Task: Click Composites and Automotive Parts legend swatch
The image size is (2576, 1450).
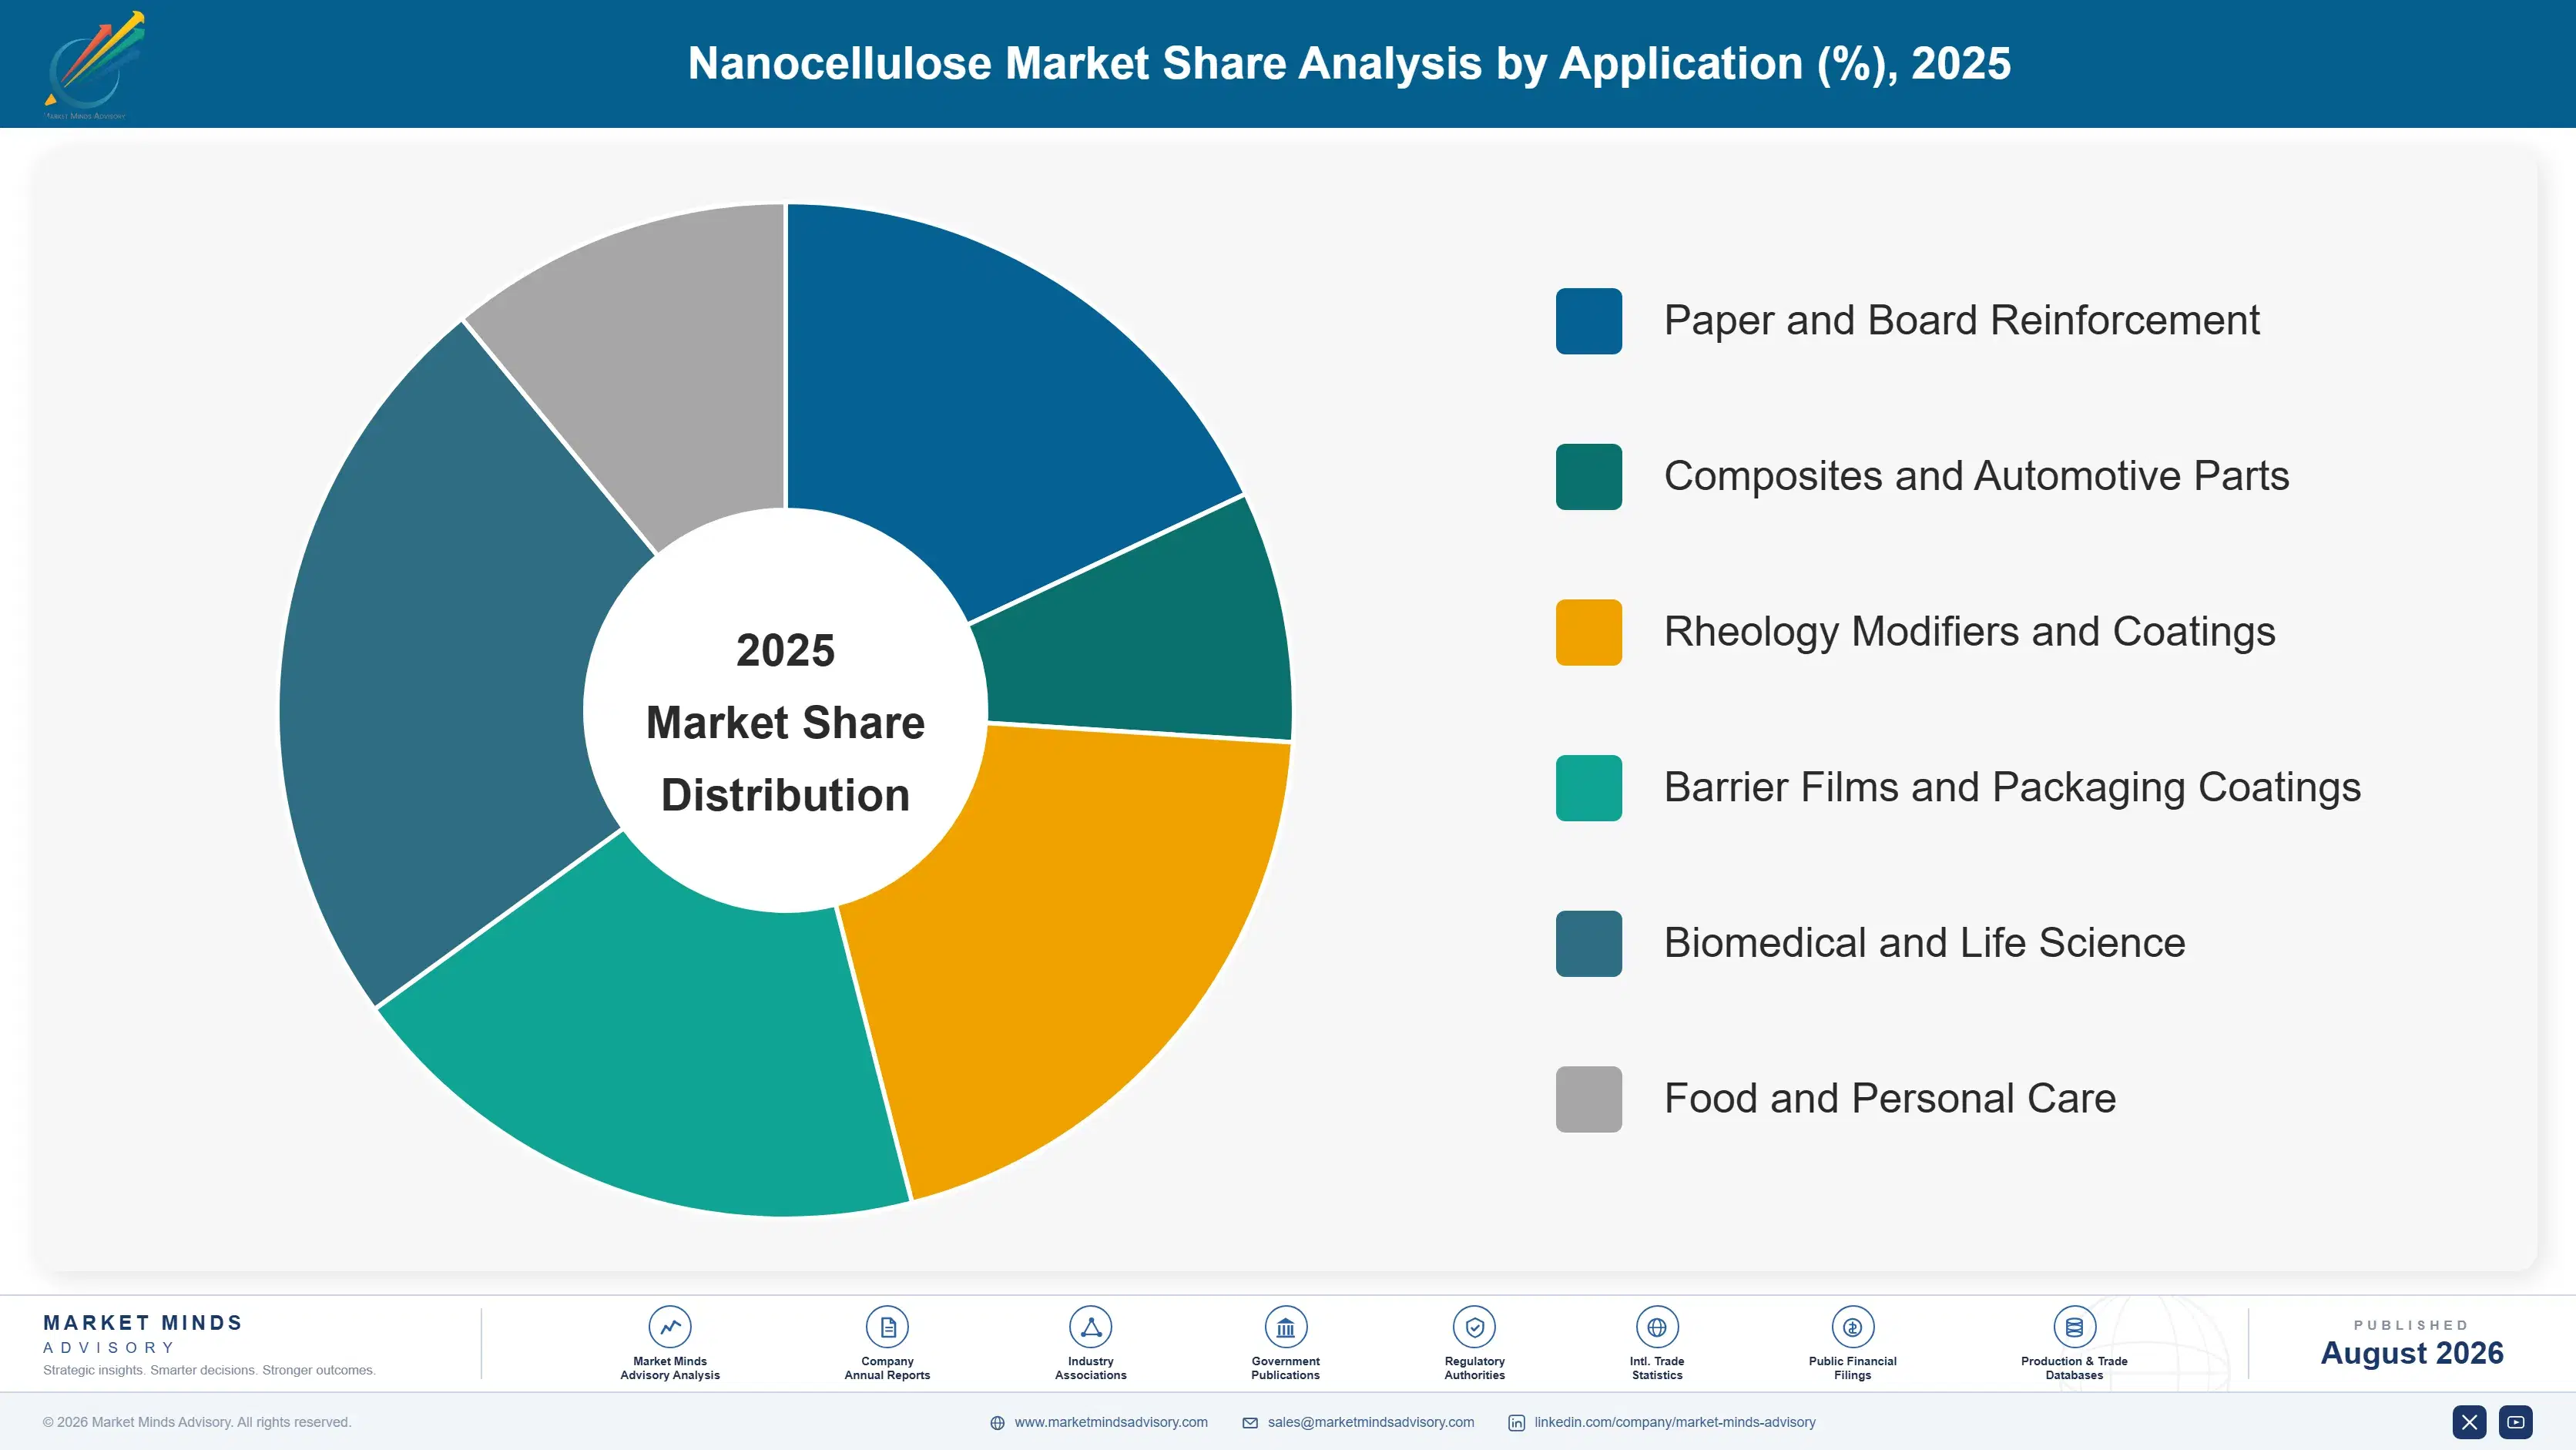Action: click(1589, 477)
